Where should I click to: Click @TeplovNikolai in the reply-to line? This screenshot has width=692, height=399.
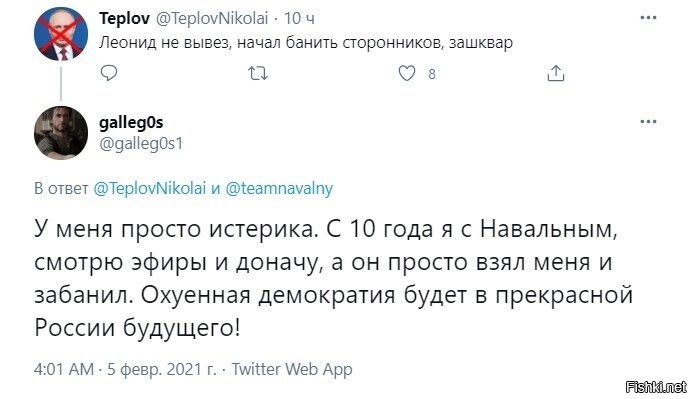pyautogui.click(x=150, y=188)
